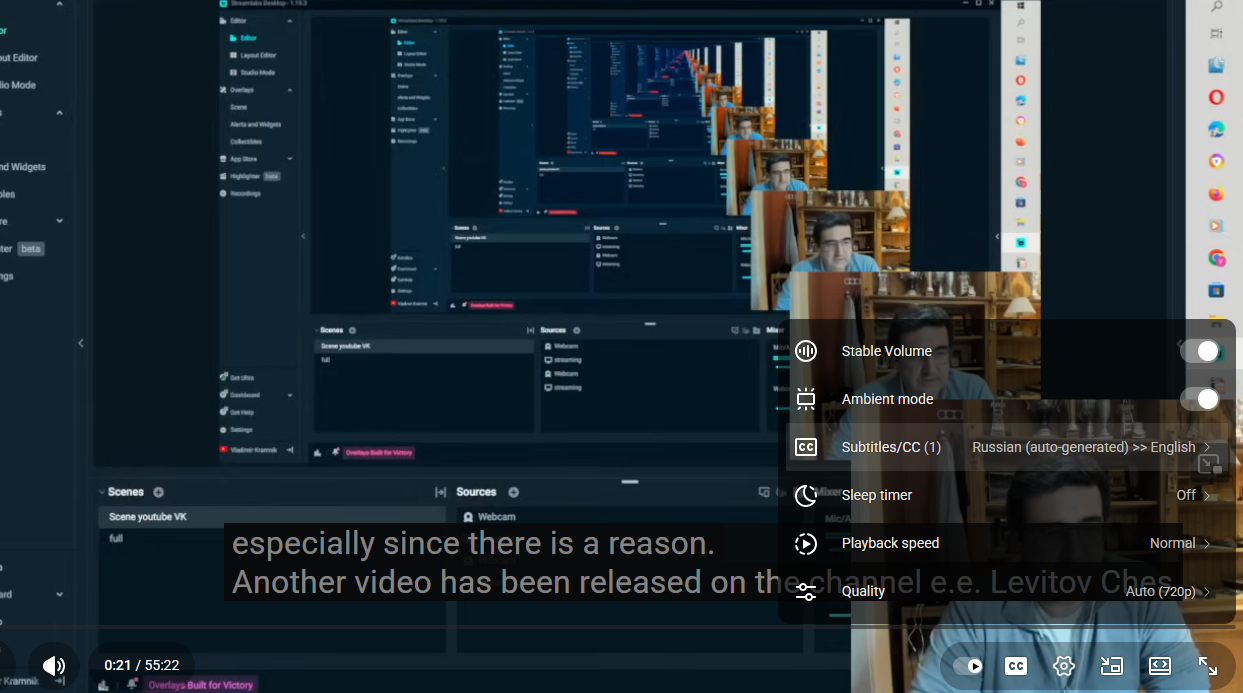Click the Task View icon in the rightmost taskbar strip
The width and height of the screenshot is (1243, 693).
click(1216, 34)
